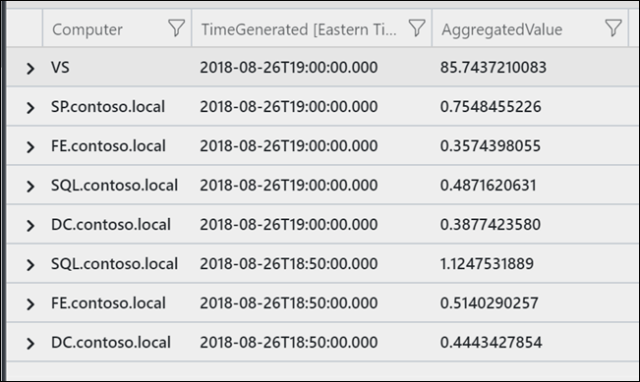The height and width of the screenshot is (382, 640).
Task: Select the value 0.3574398055
Action: (x=490, y=146)
